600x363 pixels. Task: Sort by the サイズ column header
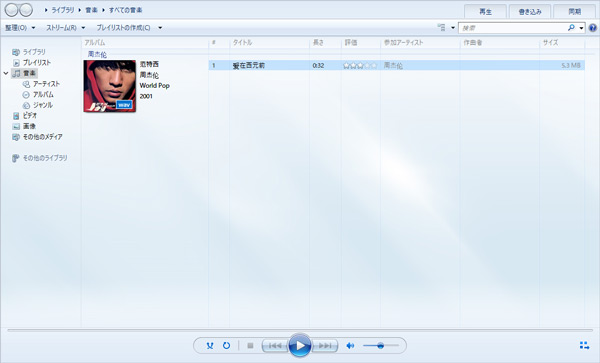(x=562, y=42)
